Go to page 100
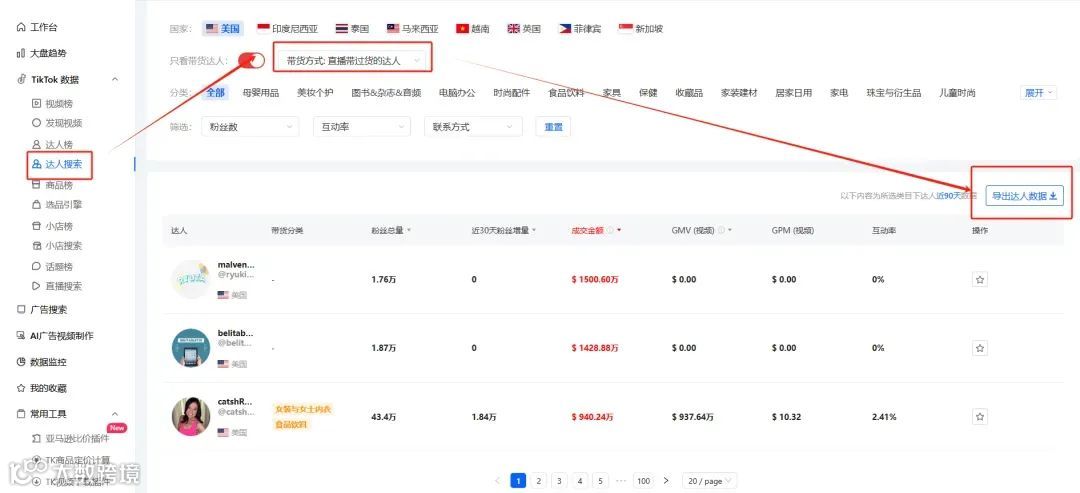1080x493 pixels. tap(643, 481)
